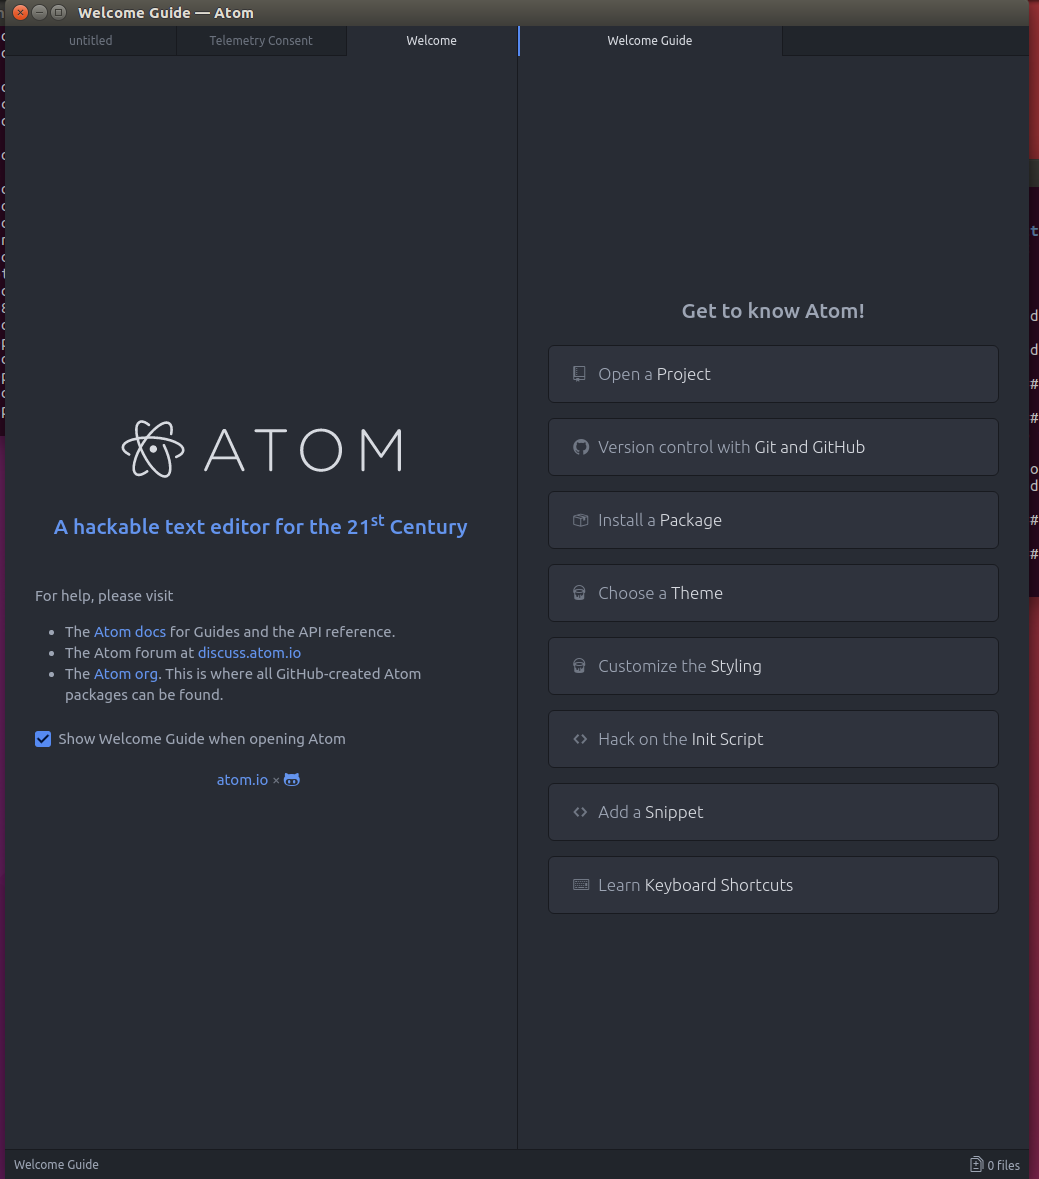Screen dimensions: 1039x1179
Task: Expand the Choose a Theme section
Action: point(773,593)
